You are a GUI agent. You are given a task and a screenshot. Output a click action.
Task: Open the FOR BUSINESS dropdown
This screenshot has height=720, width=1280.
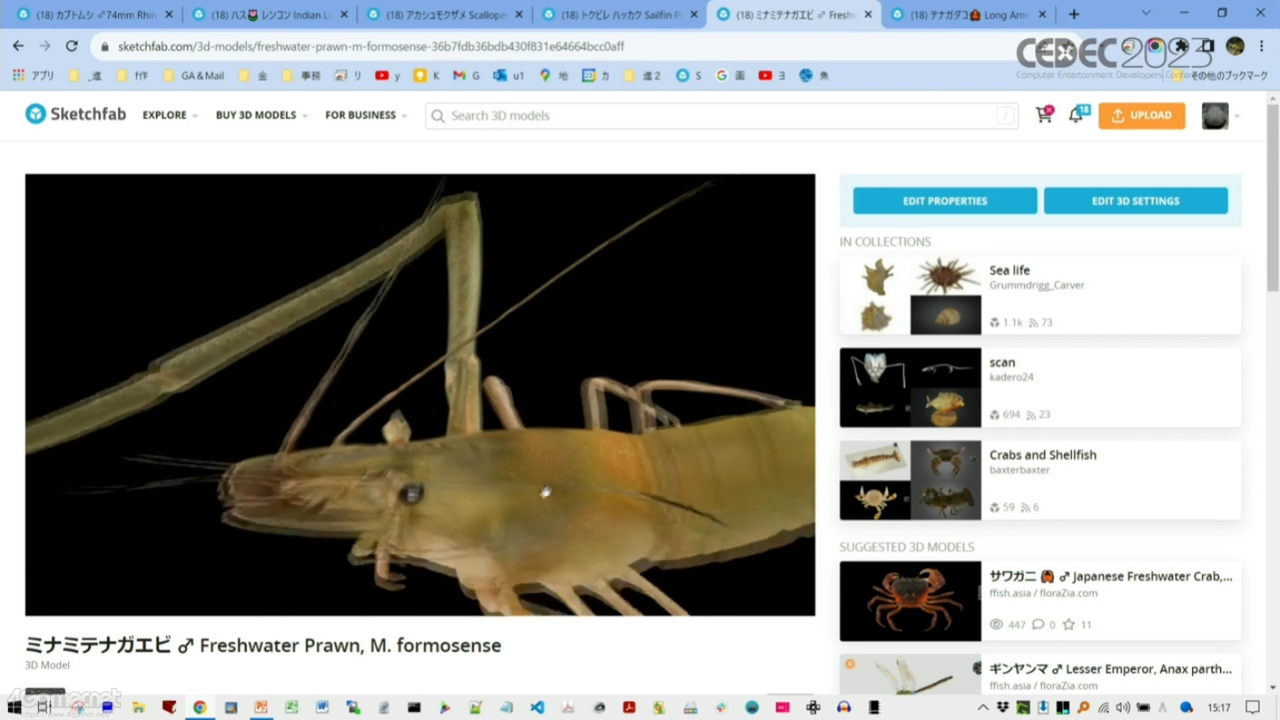pyautogui.click(x=365, y=115)
